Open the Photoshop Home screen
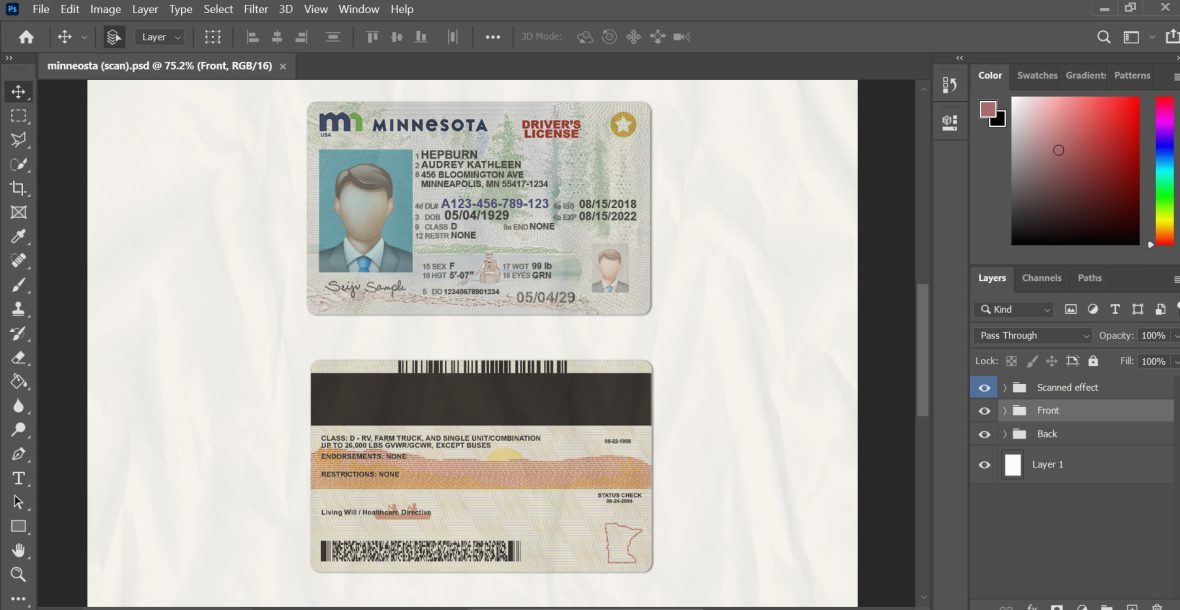This screenshot has height=610, width=1180. coord(24,36)
